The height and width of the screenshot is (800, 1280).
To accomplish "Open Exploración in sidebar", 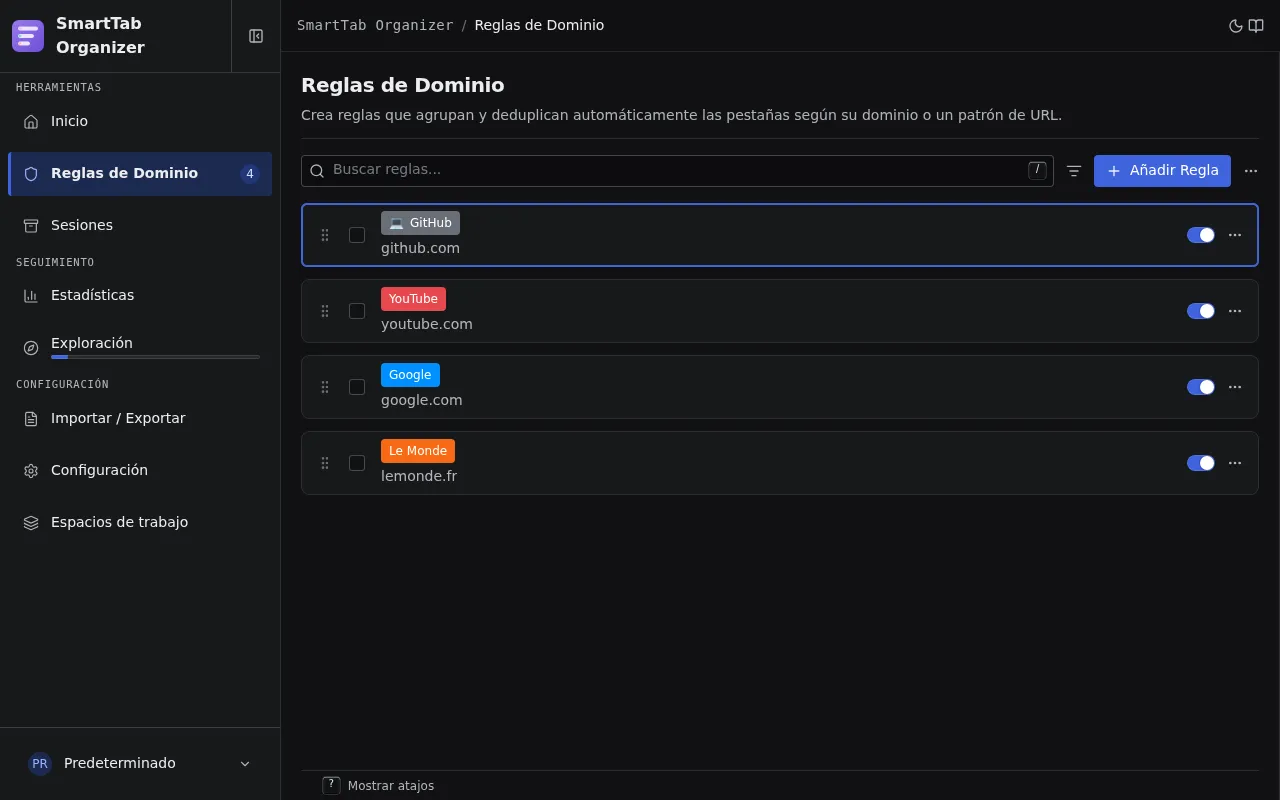I will (x=140, y=347).
